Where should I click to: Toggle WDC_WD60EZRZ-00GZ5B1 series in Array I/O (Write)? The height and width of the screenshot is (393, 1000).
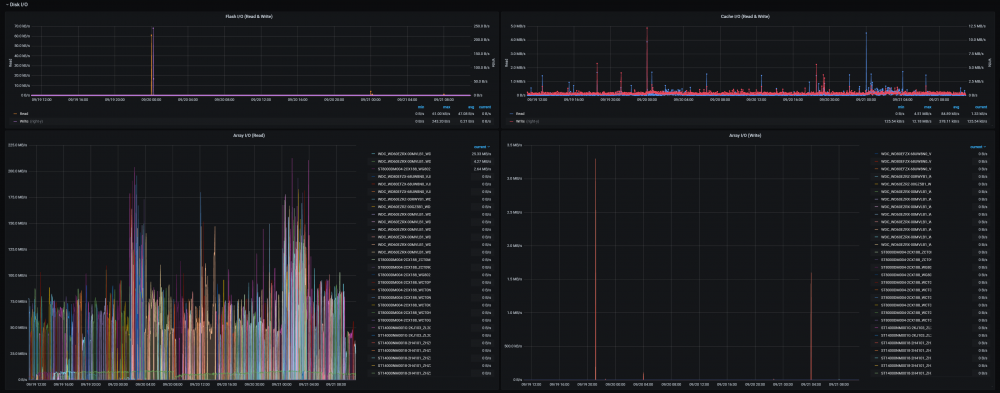[x=906, y=184]
